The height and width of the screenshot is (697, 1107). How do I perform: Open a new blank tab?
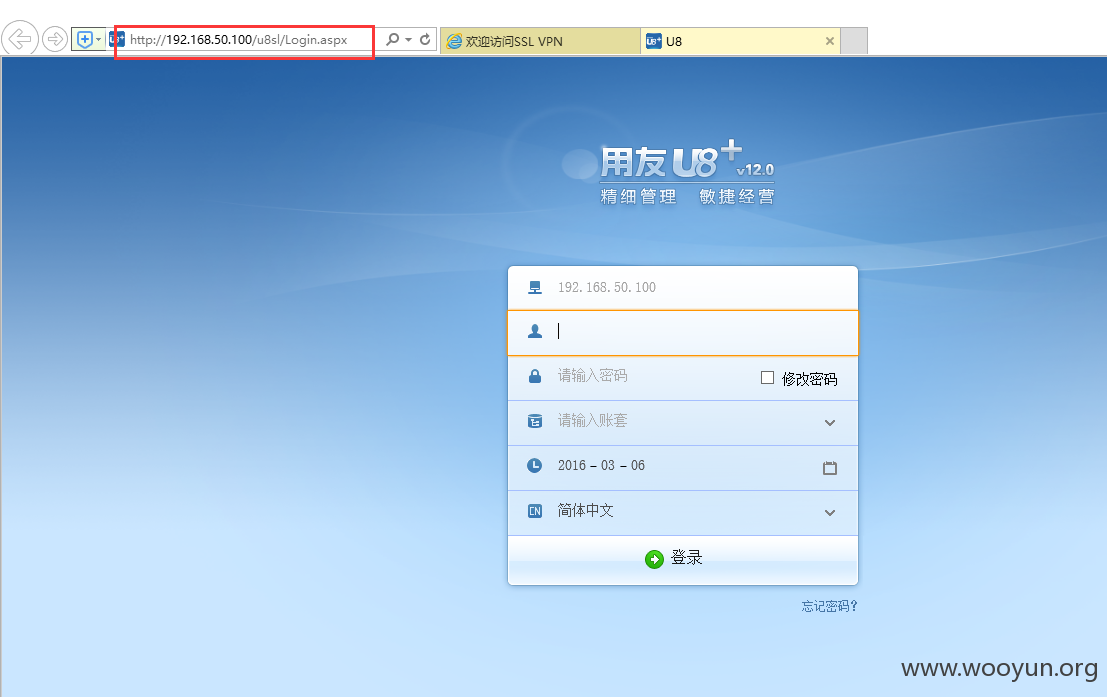854,41
